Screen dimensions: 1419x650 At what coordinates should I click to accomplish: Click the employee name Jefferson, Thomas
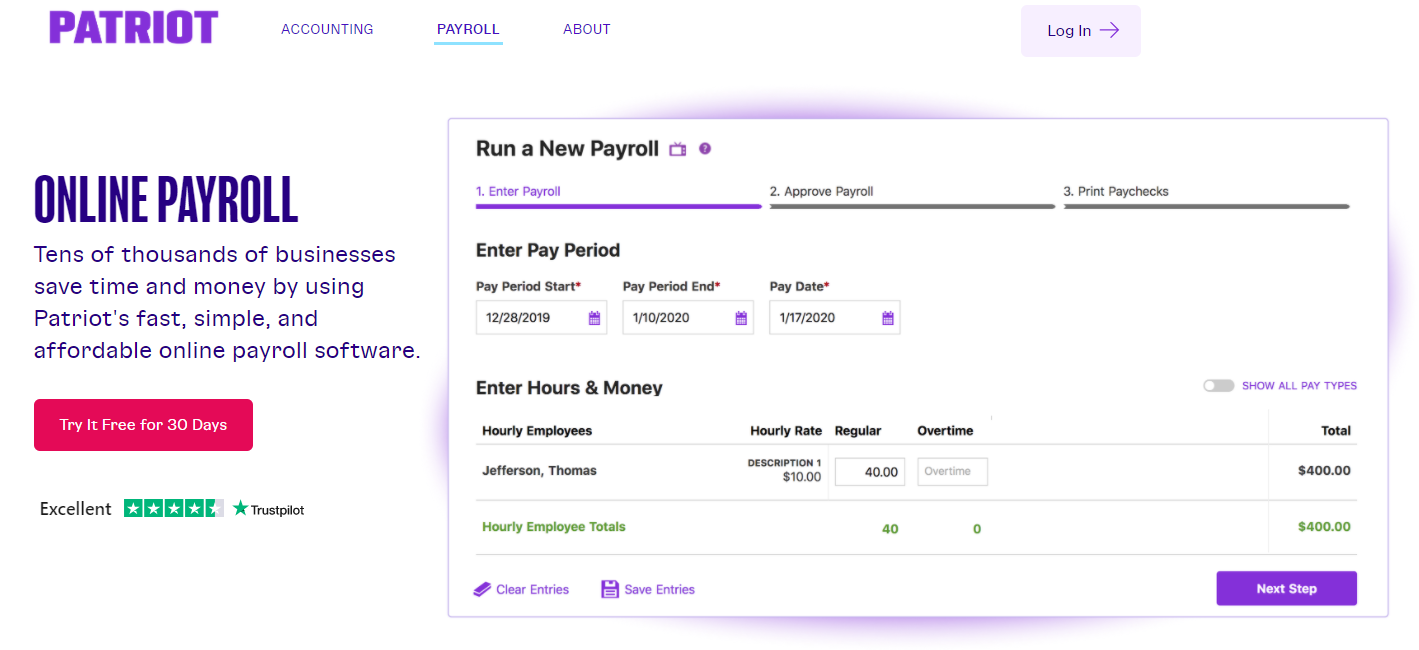click(539, 470)
